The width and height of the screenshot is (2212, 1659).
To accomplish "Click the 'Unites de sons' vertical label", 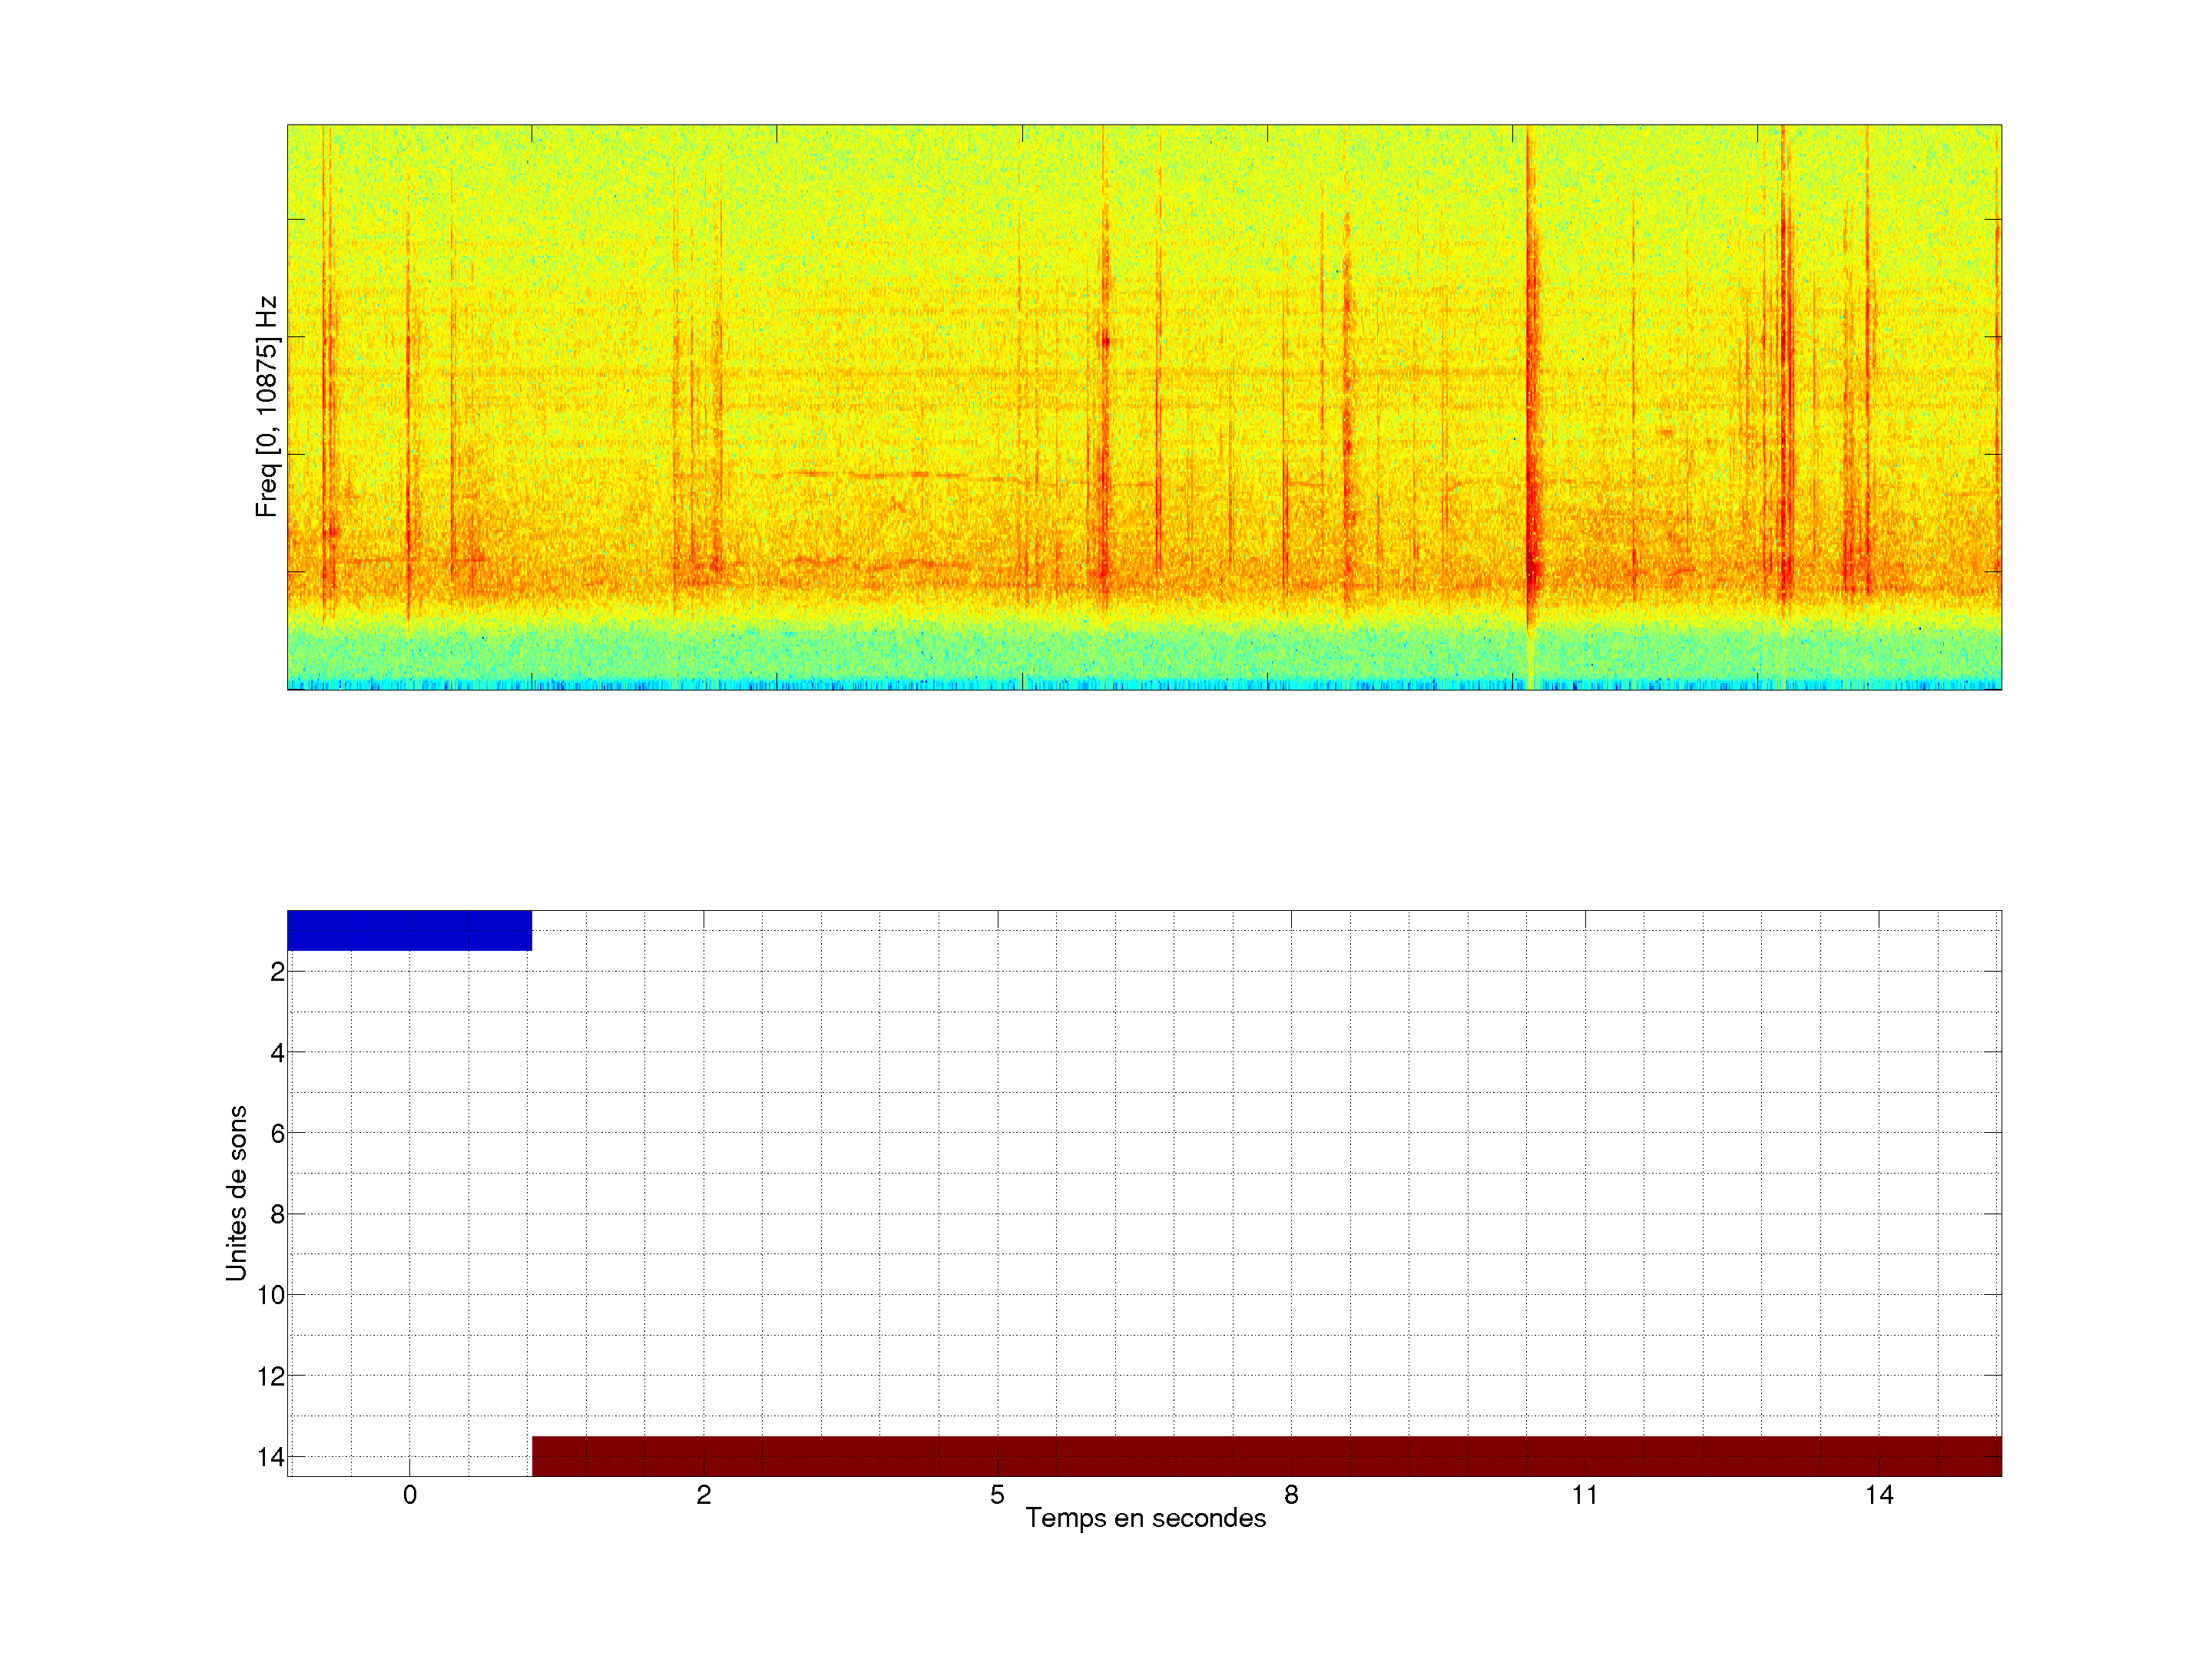I will tap(236, 1193).
